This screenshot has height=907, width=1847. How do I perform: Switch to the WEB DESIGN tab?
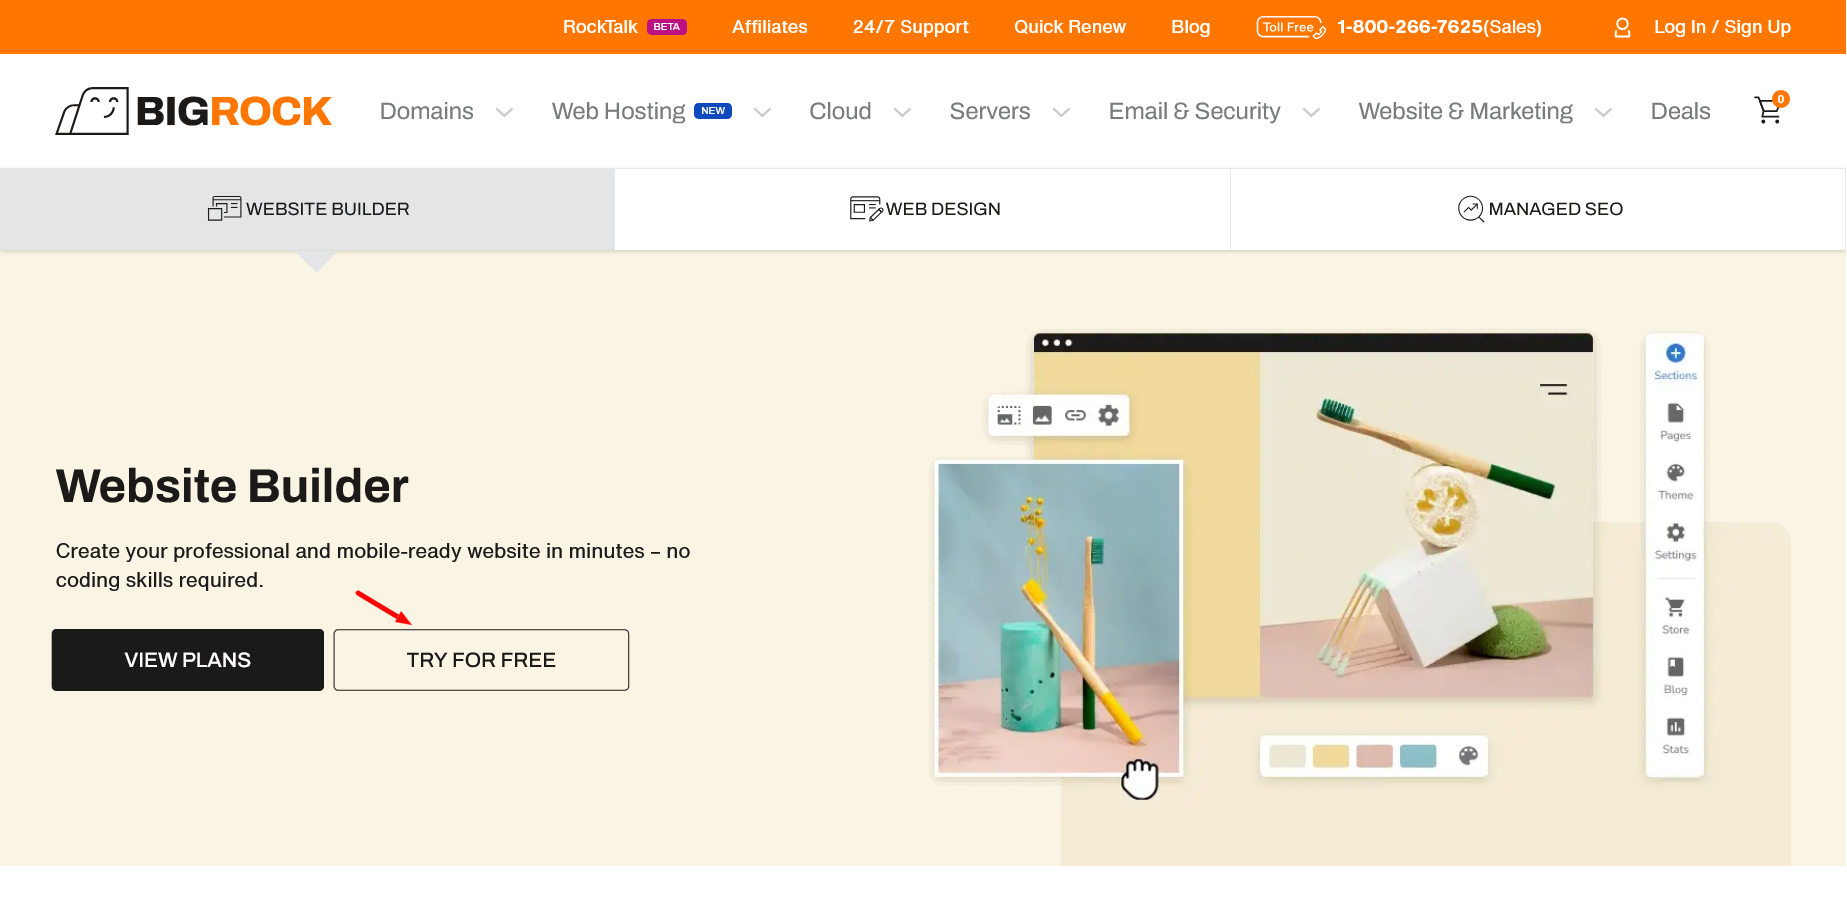[x=923, y=209]
